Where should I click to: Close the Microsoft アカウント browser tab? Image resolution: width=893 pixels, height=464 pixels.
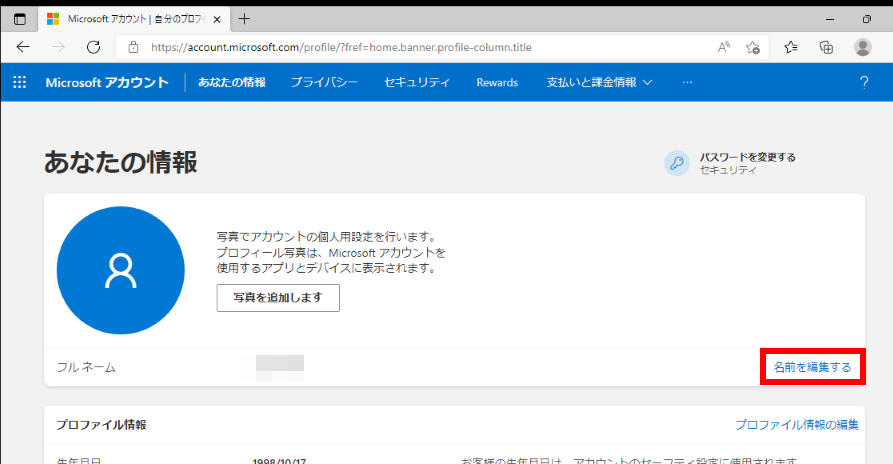point(217,19)
